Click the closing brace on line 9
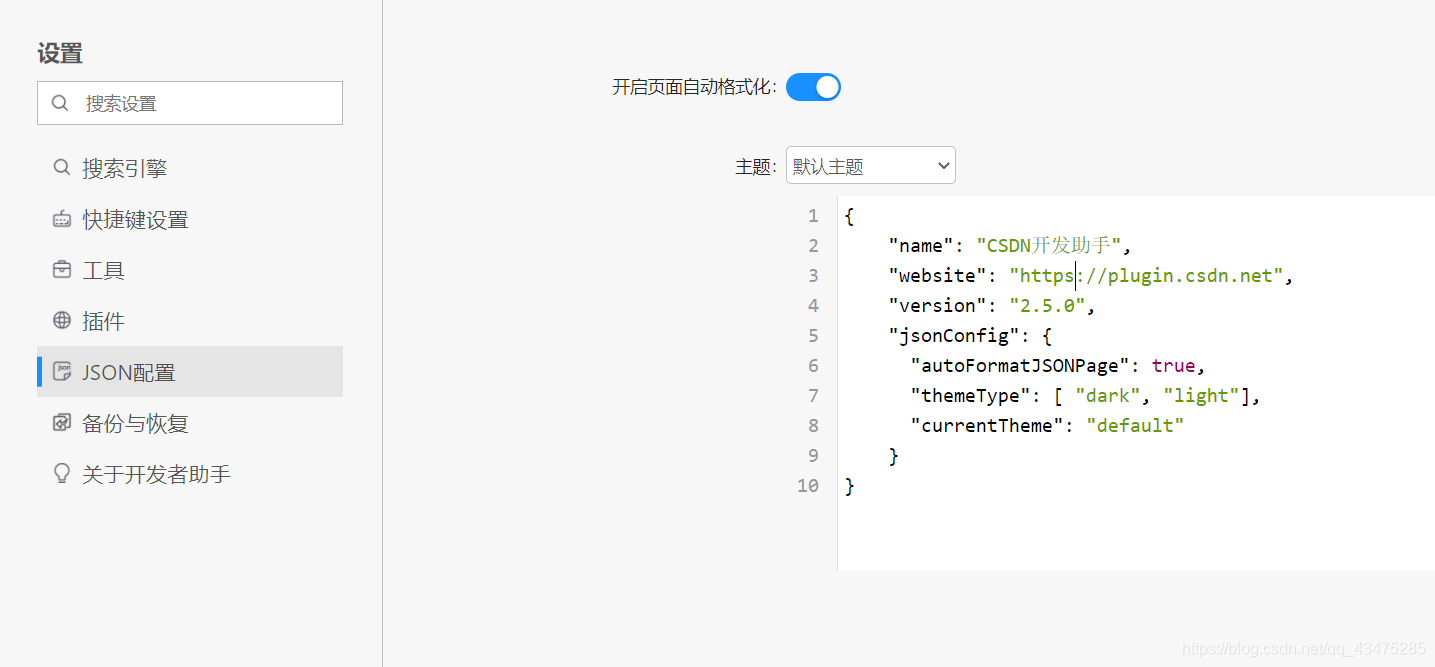Viewport: 1435px width, 667px height. [x=894, y=456]
